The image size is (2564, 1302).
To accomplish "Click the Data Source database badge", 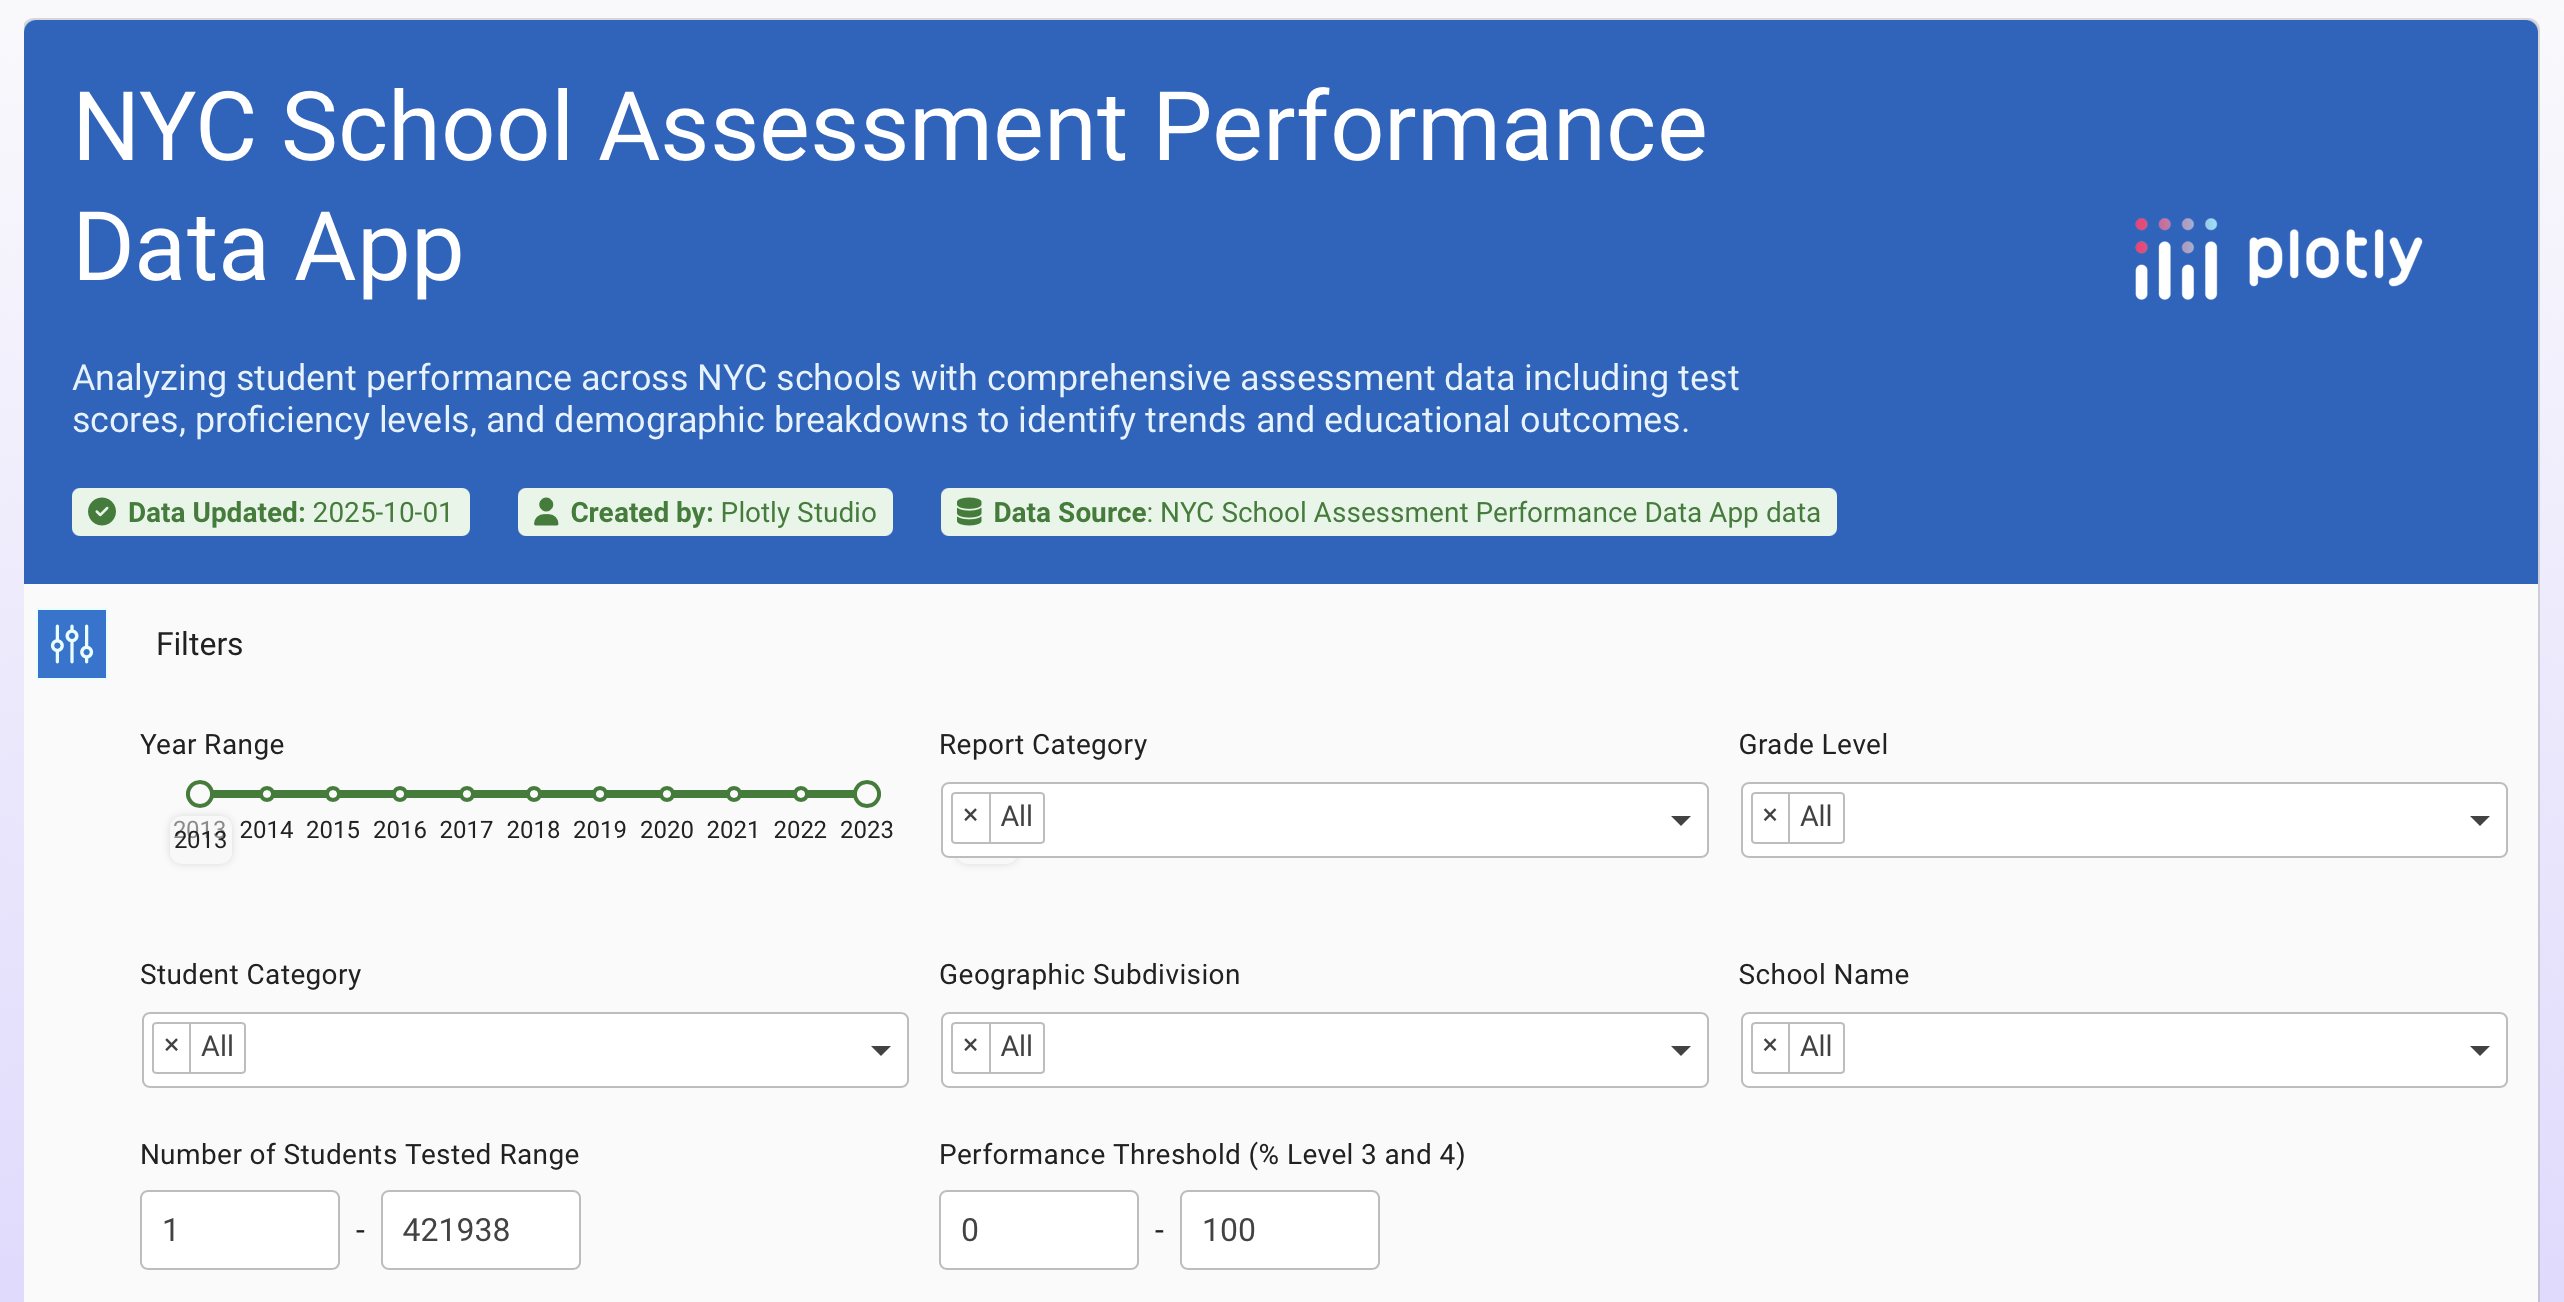I will 1388,512.
